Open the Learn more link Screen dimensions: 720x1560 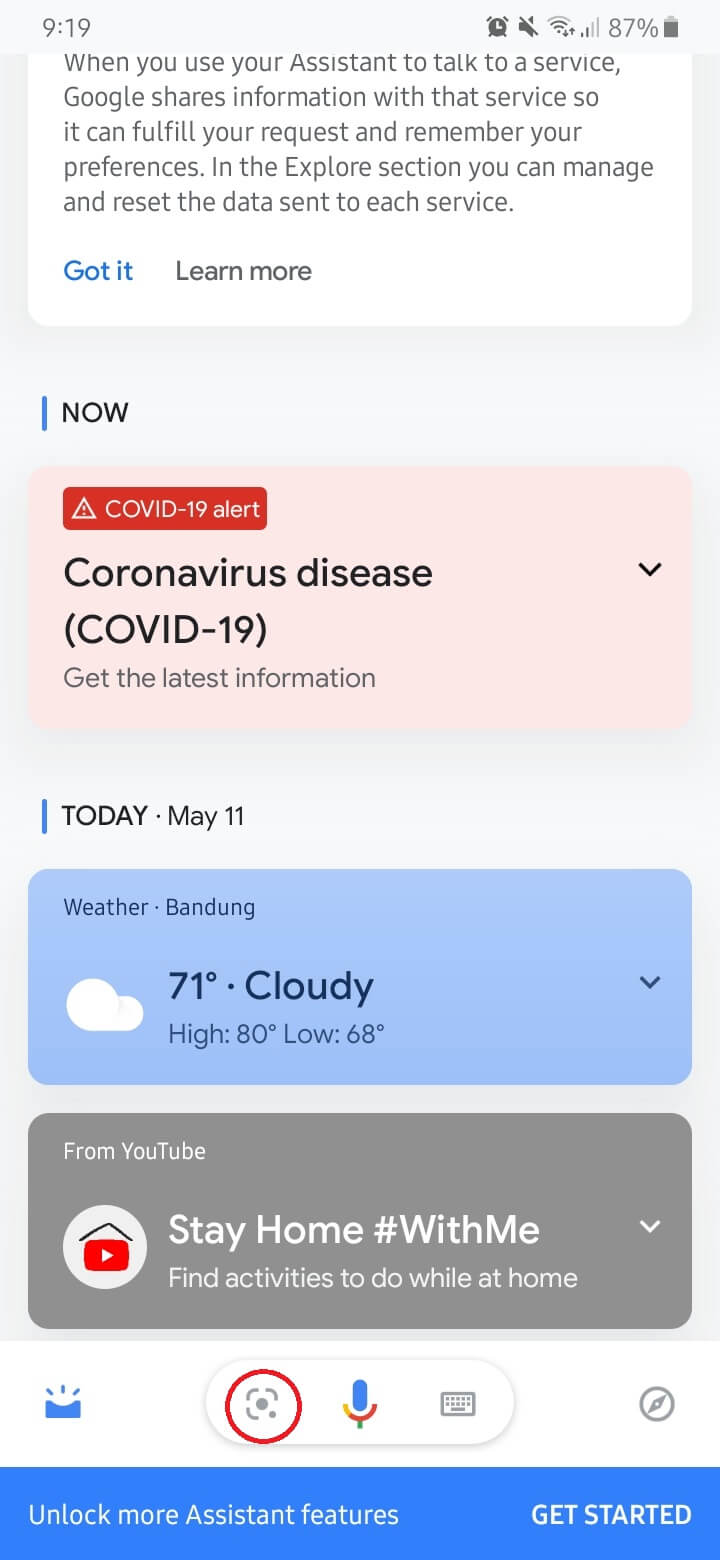coord(243,271)
